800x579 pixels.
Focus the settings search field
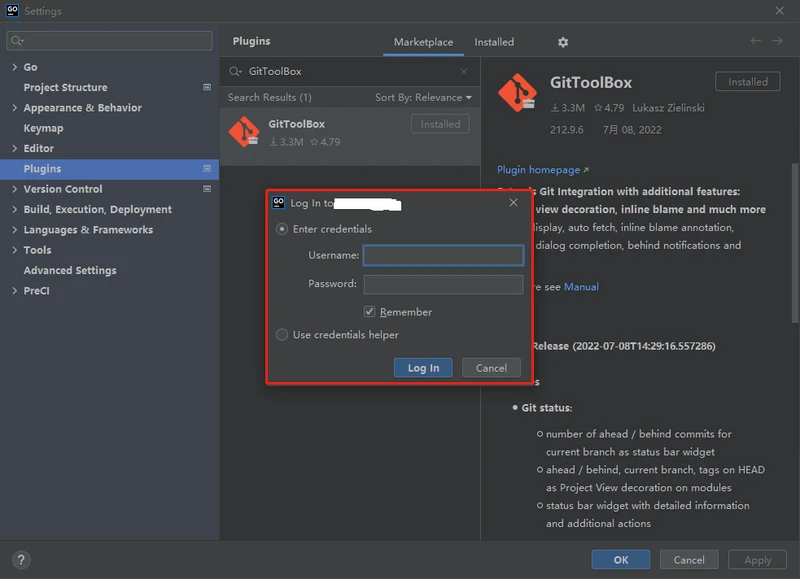(109, 40)
